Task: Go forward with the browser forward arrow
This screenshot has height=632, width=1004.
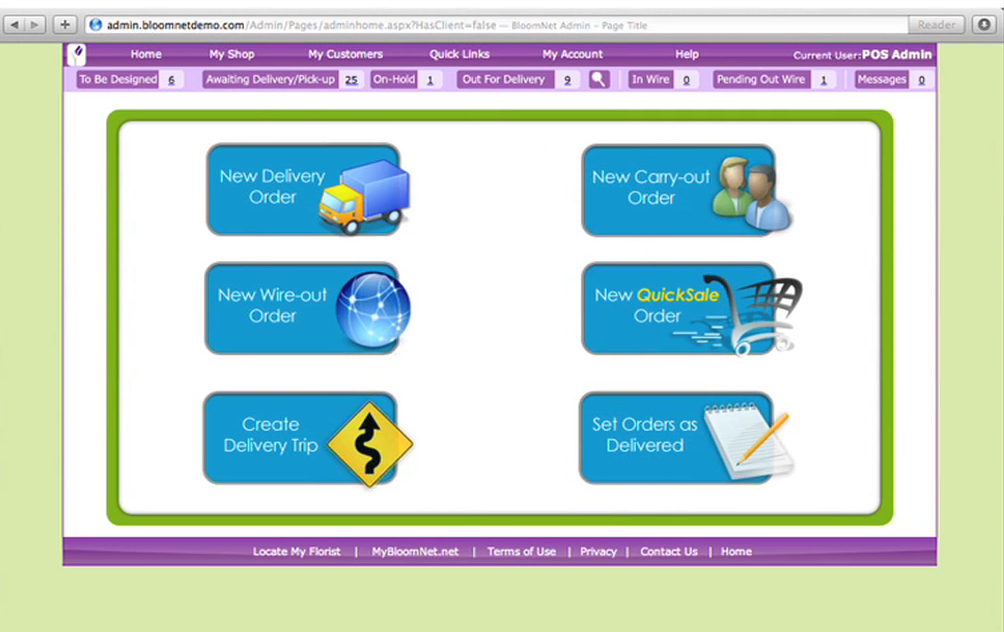Action: pyautogui.click(x=35, y=25)
